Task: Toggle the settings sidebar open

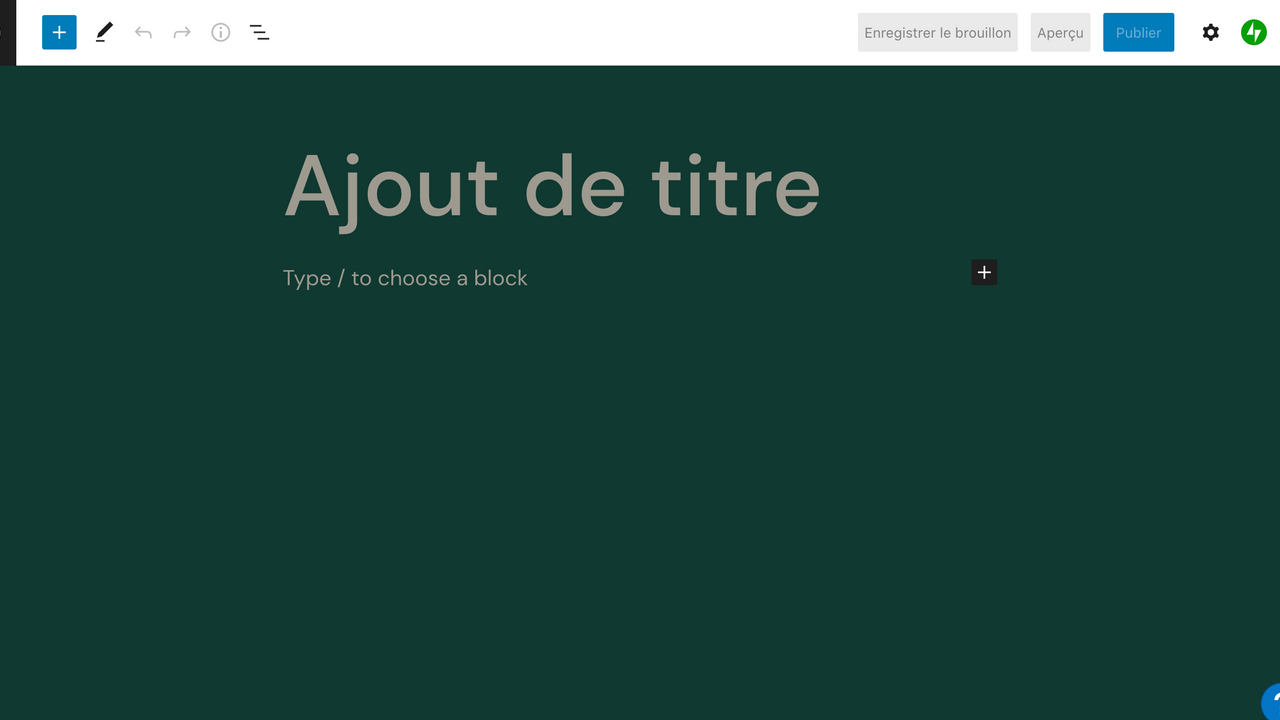Action: tap(1210, 32)
